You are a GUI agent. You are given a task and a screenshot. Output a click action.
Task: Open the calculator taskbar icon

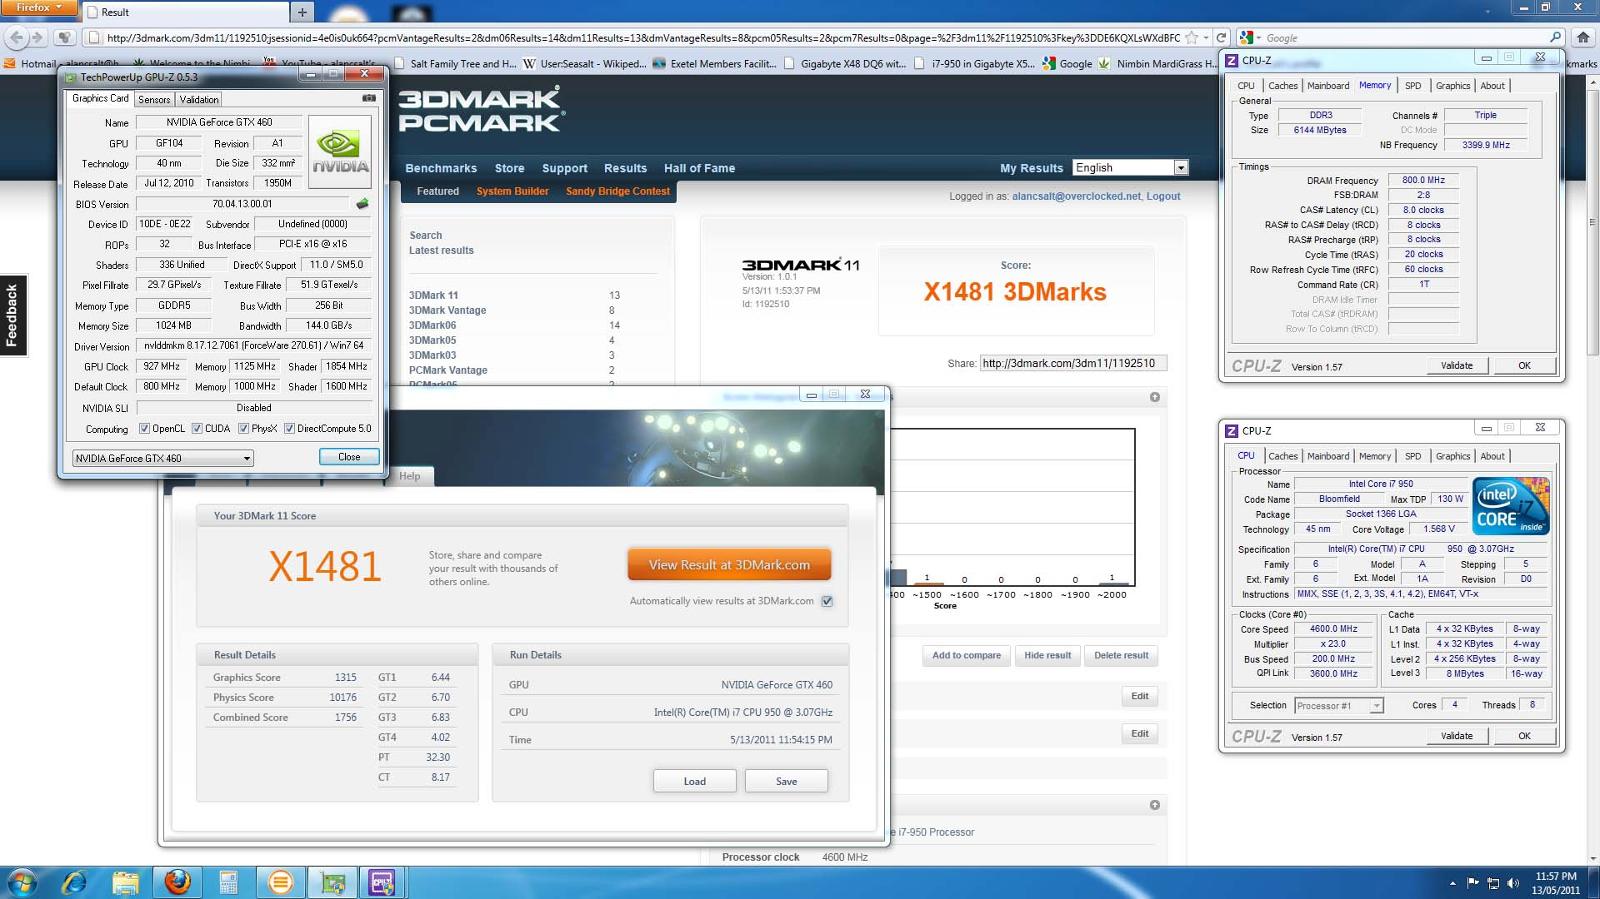tap(229, 882)
